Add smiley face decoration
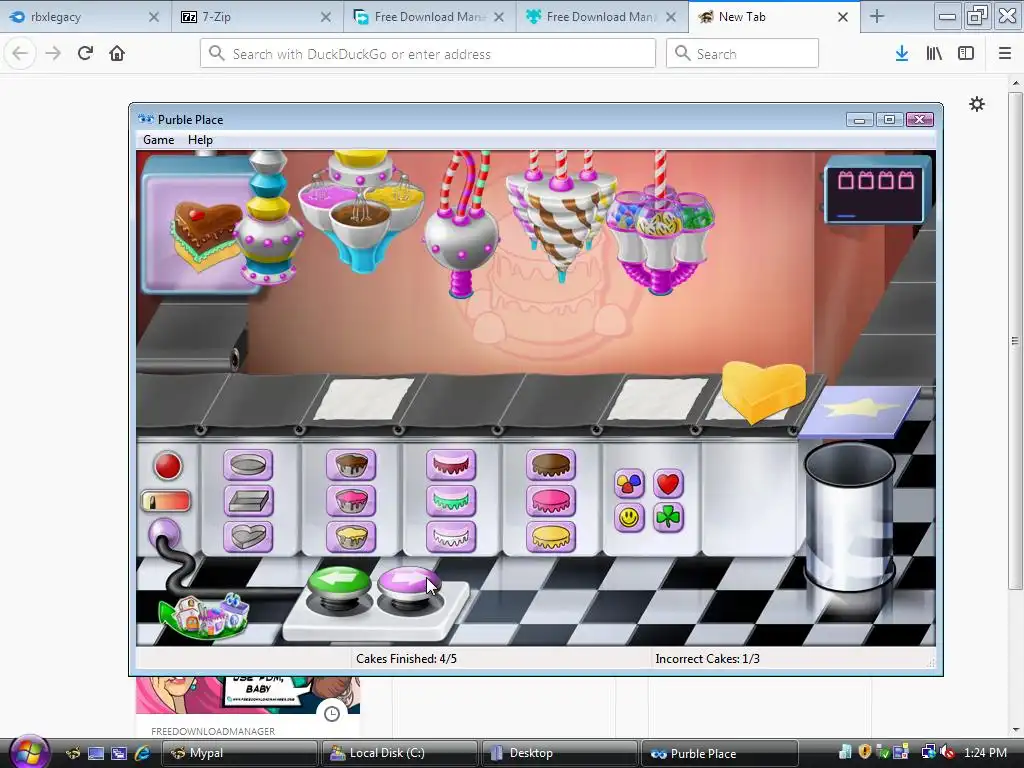1024x768 pixels. (x=630, y=518)
